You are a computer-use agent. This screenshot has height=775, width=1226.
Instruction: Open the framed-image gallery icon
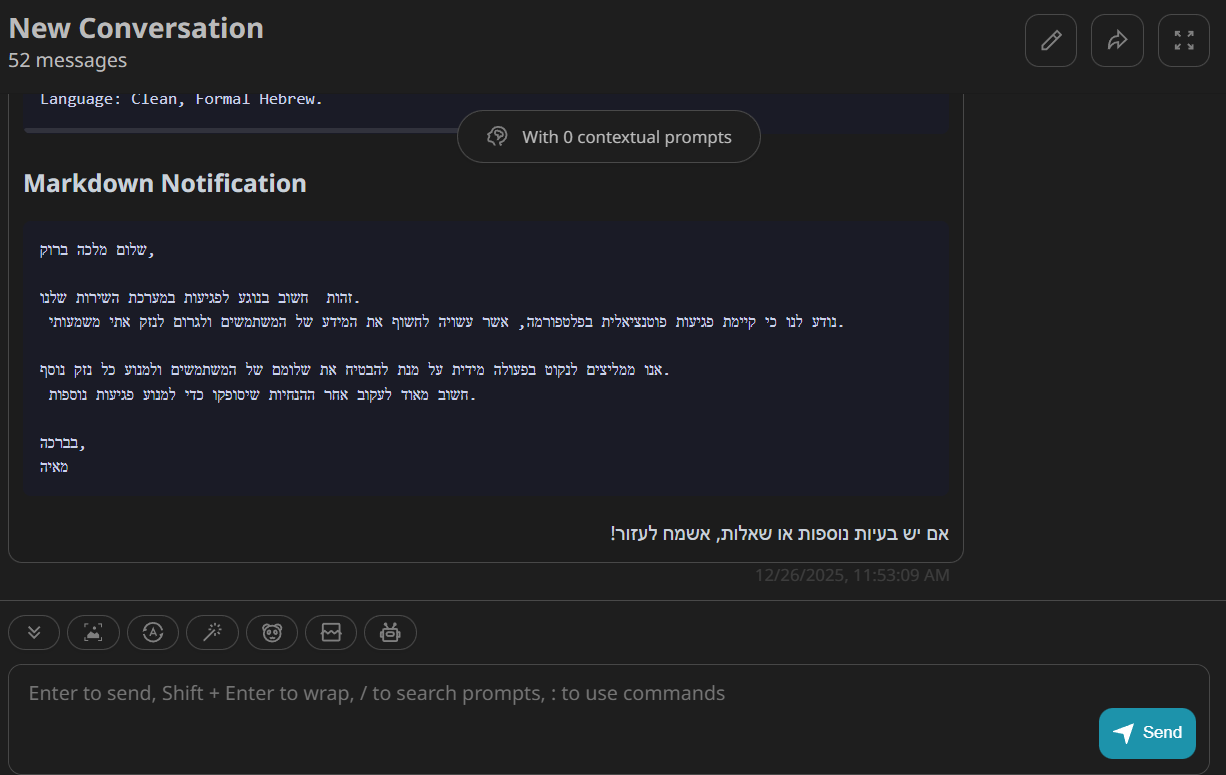pos(331,632)
